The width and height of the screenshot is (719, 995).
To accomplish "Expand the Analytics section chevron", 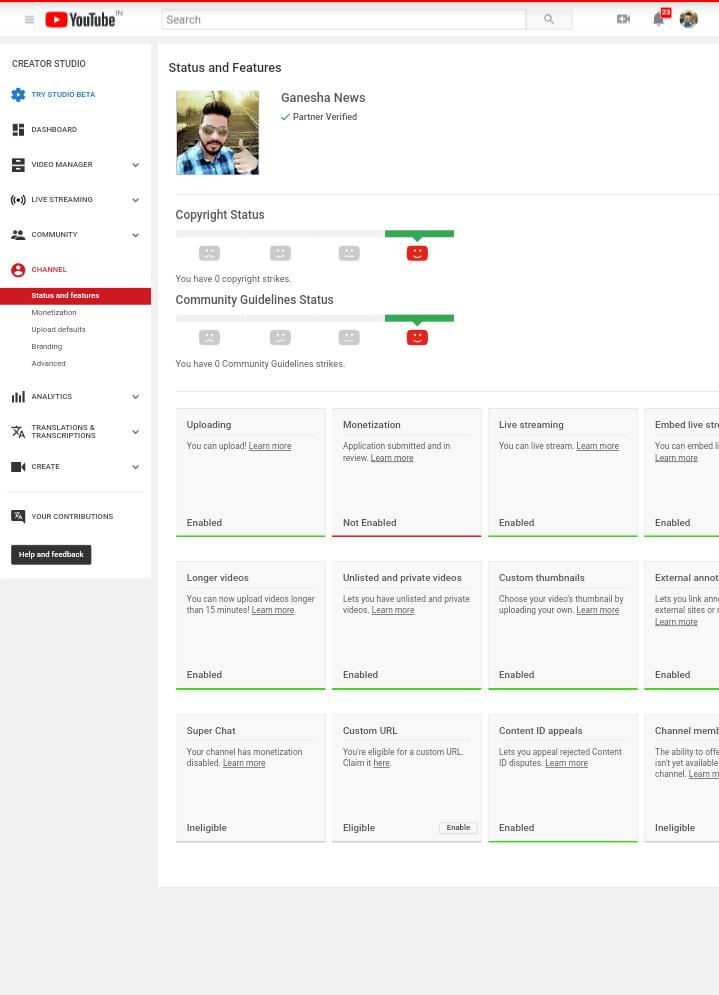I will pyautogui.click(x=135, y=397).
